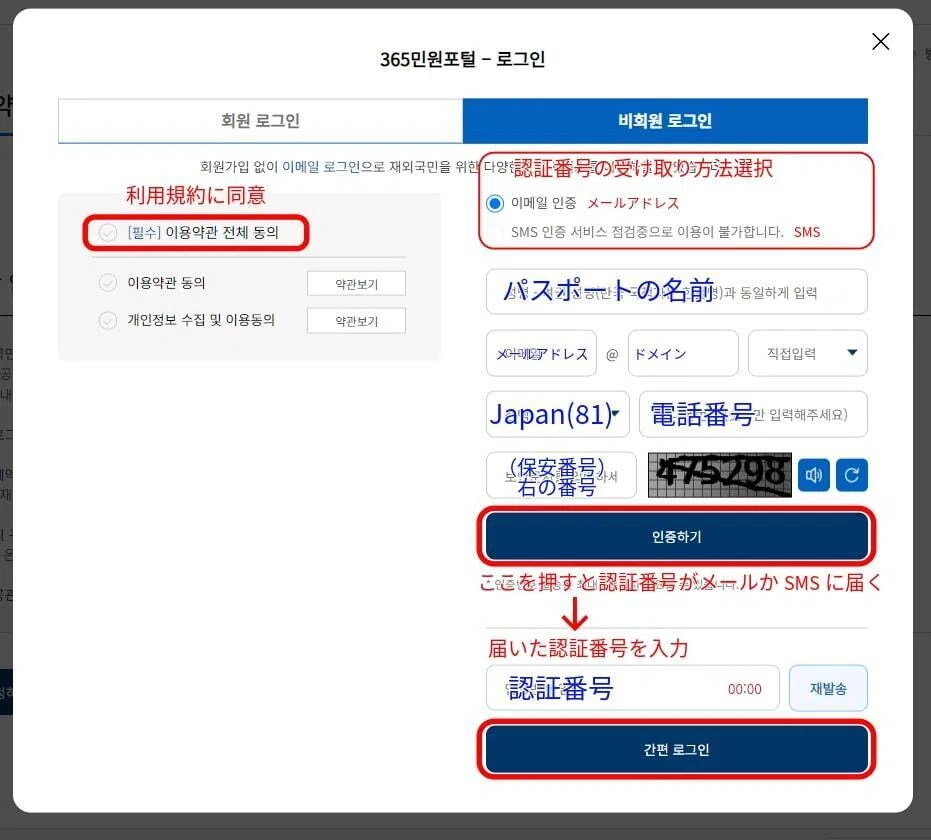
Task: Click 간편 로그인 button
Action: [676, 749]
